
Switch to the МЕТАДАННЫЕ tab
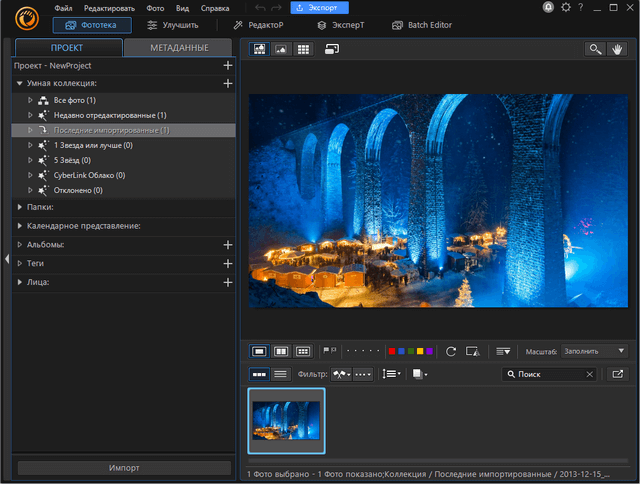point(179,48)
